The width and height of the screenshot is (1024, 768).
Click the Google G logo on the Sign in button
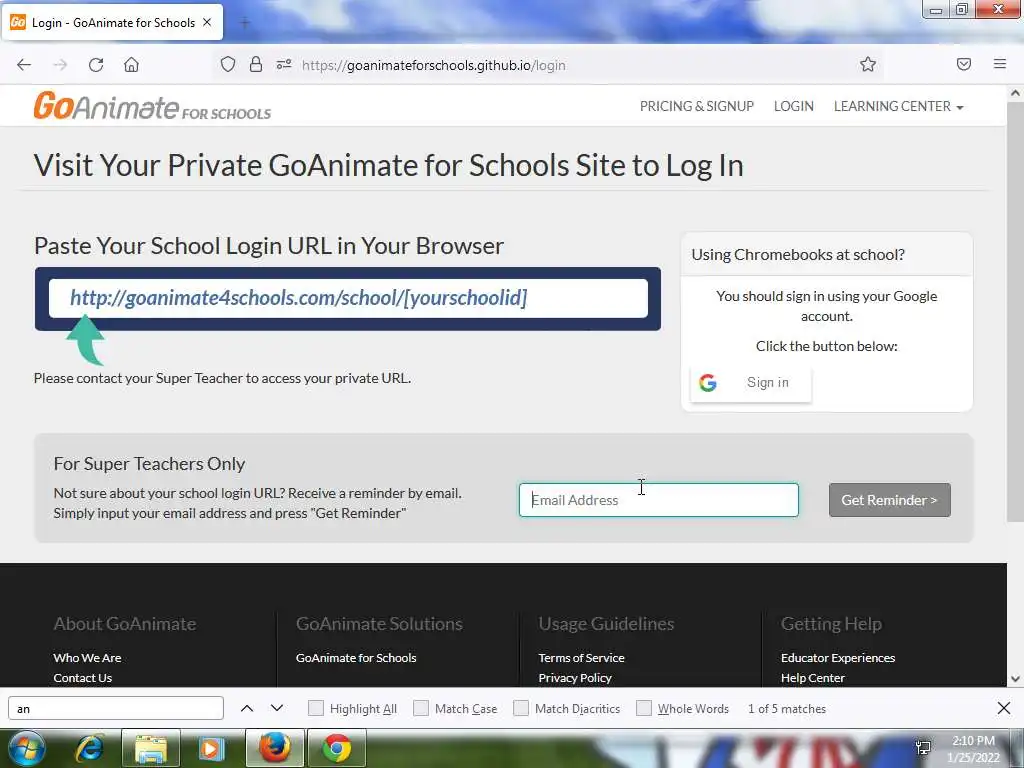[x=708, y=383]
